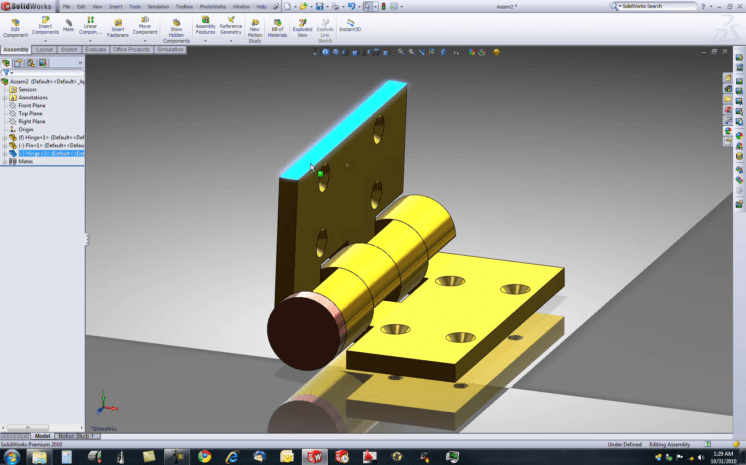This screenshot has height=465, width=746.
Task: Open Assembly Features tool
Action: point(205,26)
